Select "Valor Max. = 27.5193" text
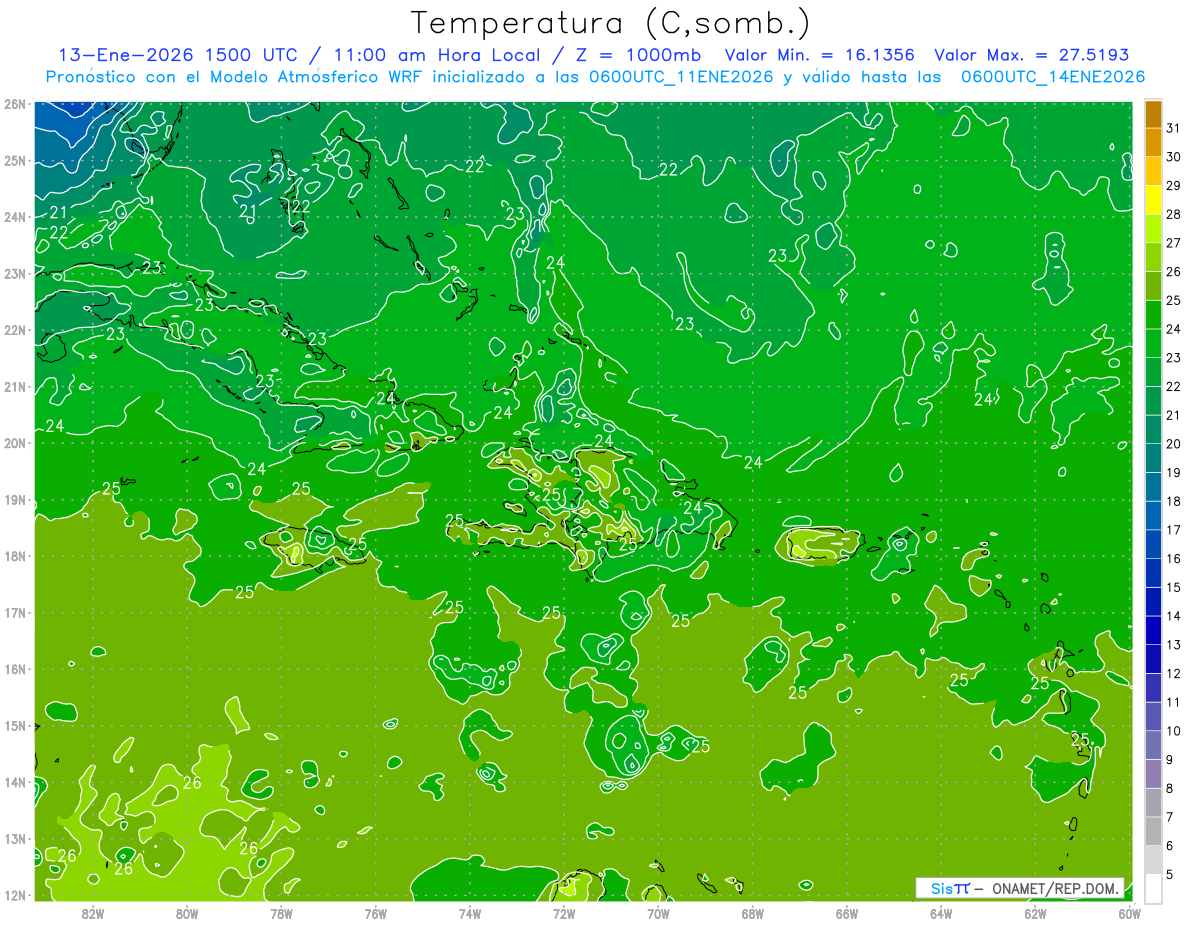 1031,55
